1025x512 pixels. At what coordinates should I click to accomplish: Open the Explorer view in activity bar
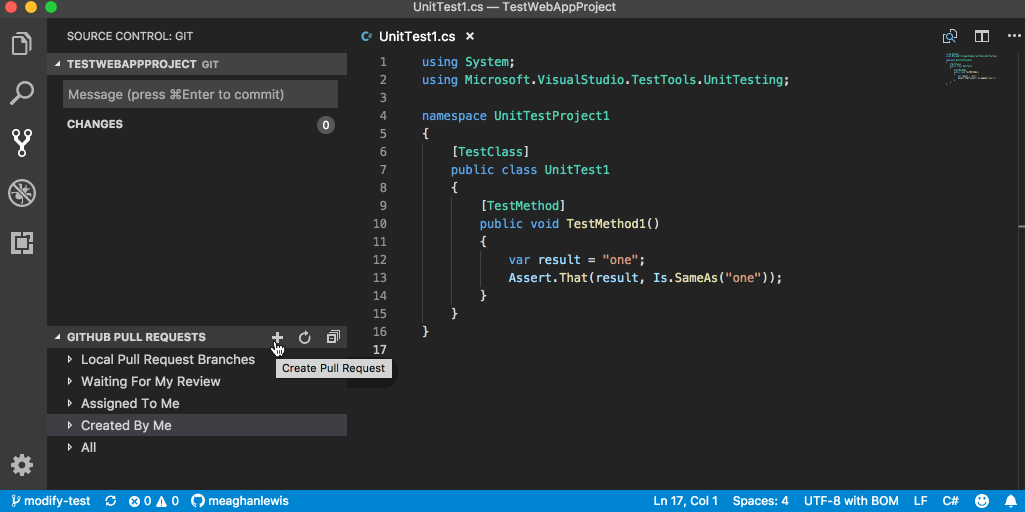(22, 45)
